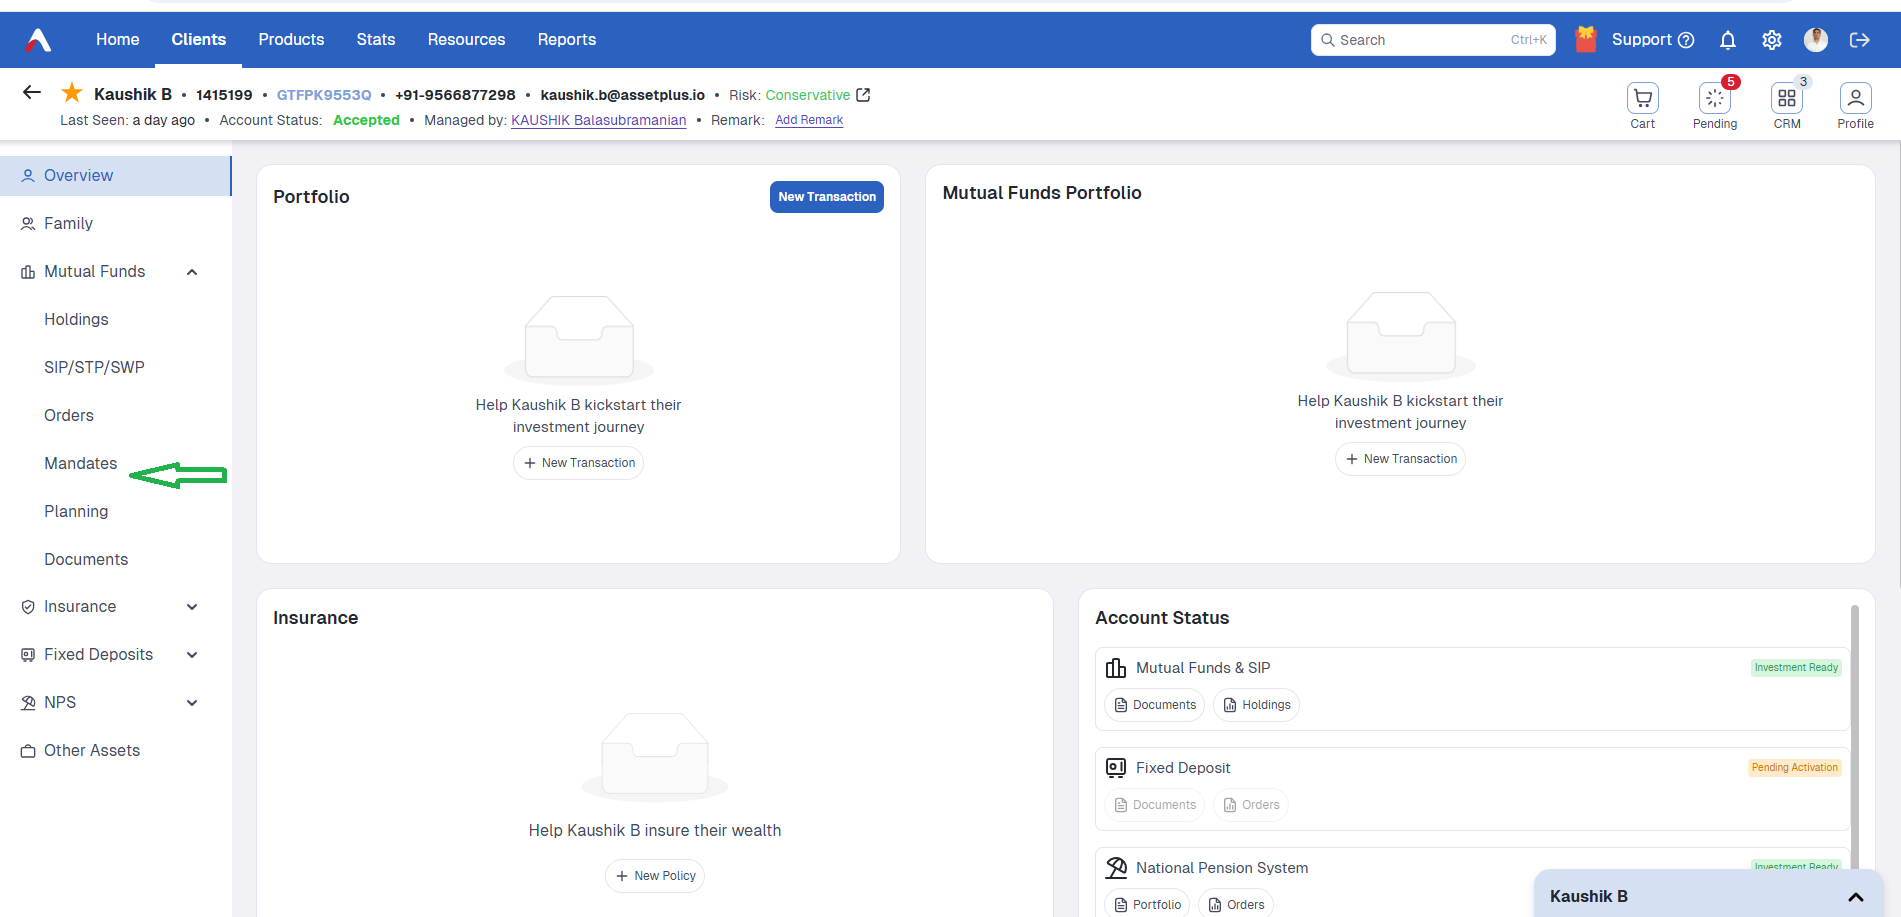Click the gift box icon beside Support

[1586, 39]
